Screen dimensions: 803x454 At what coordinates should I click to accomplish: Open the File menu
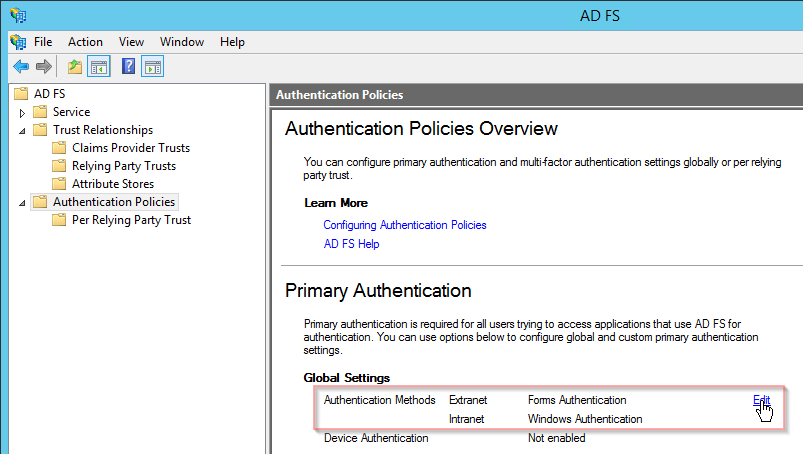43,42
